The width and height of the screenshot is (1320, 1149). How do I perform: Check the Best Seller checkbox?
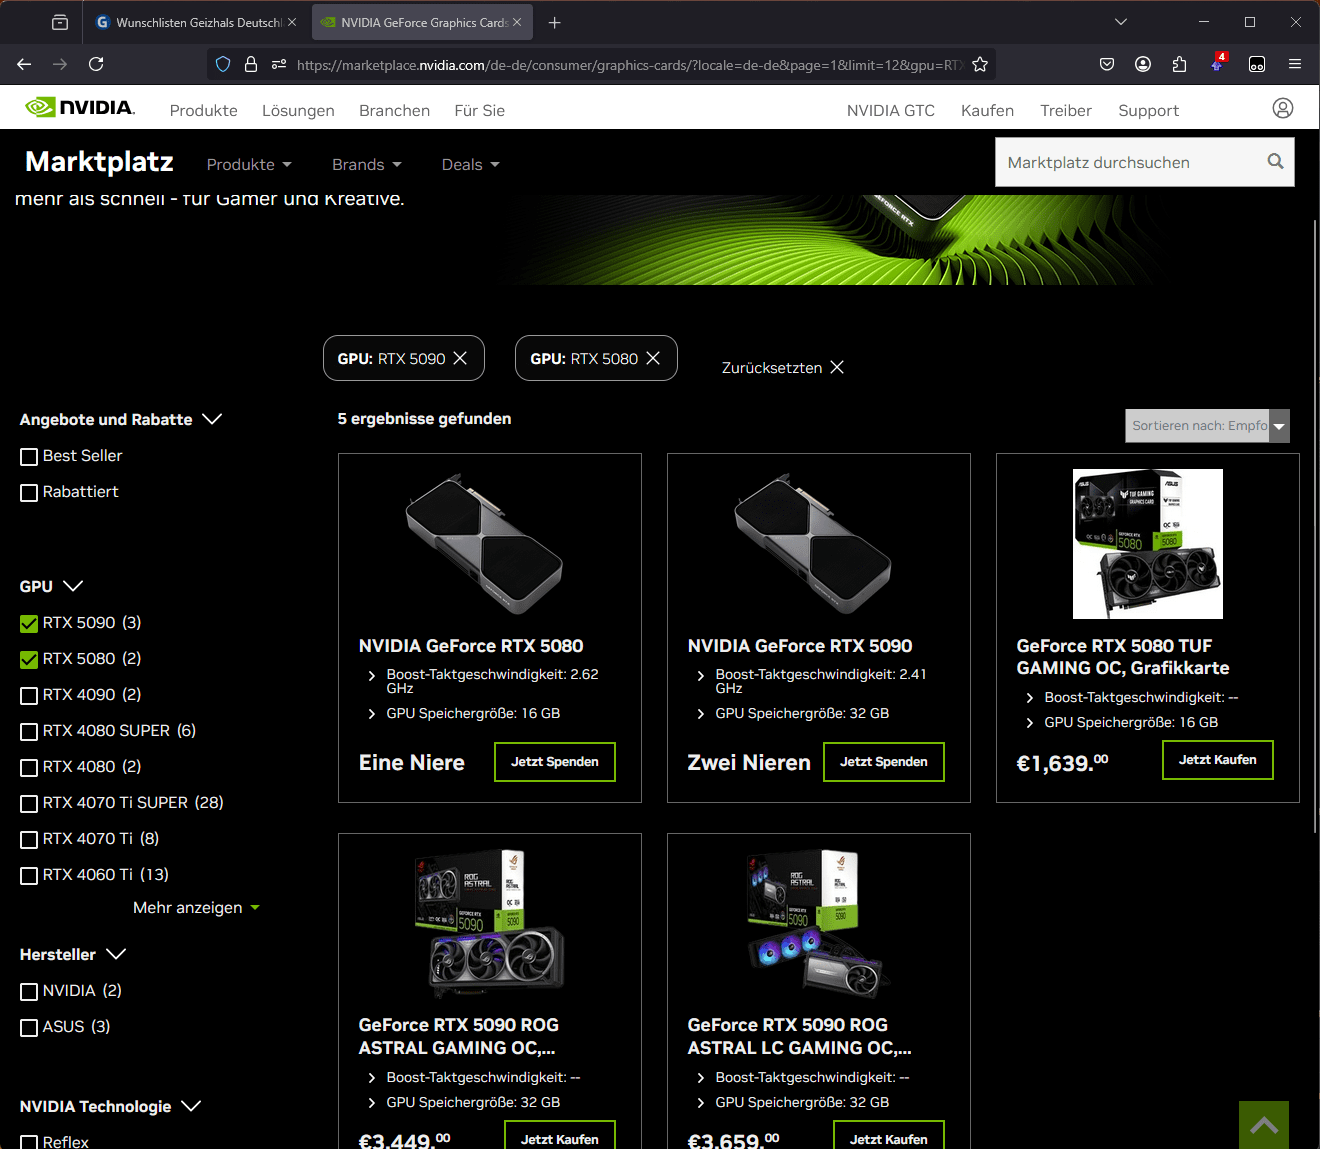coord(29,457)
